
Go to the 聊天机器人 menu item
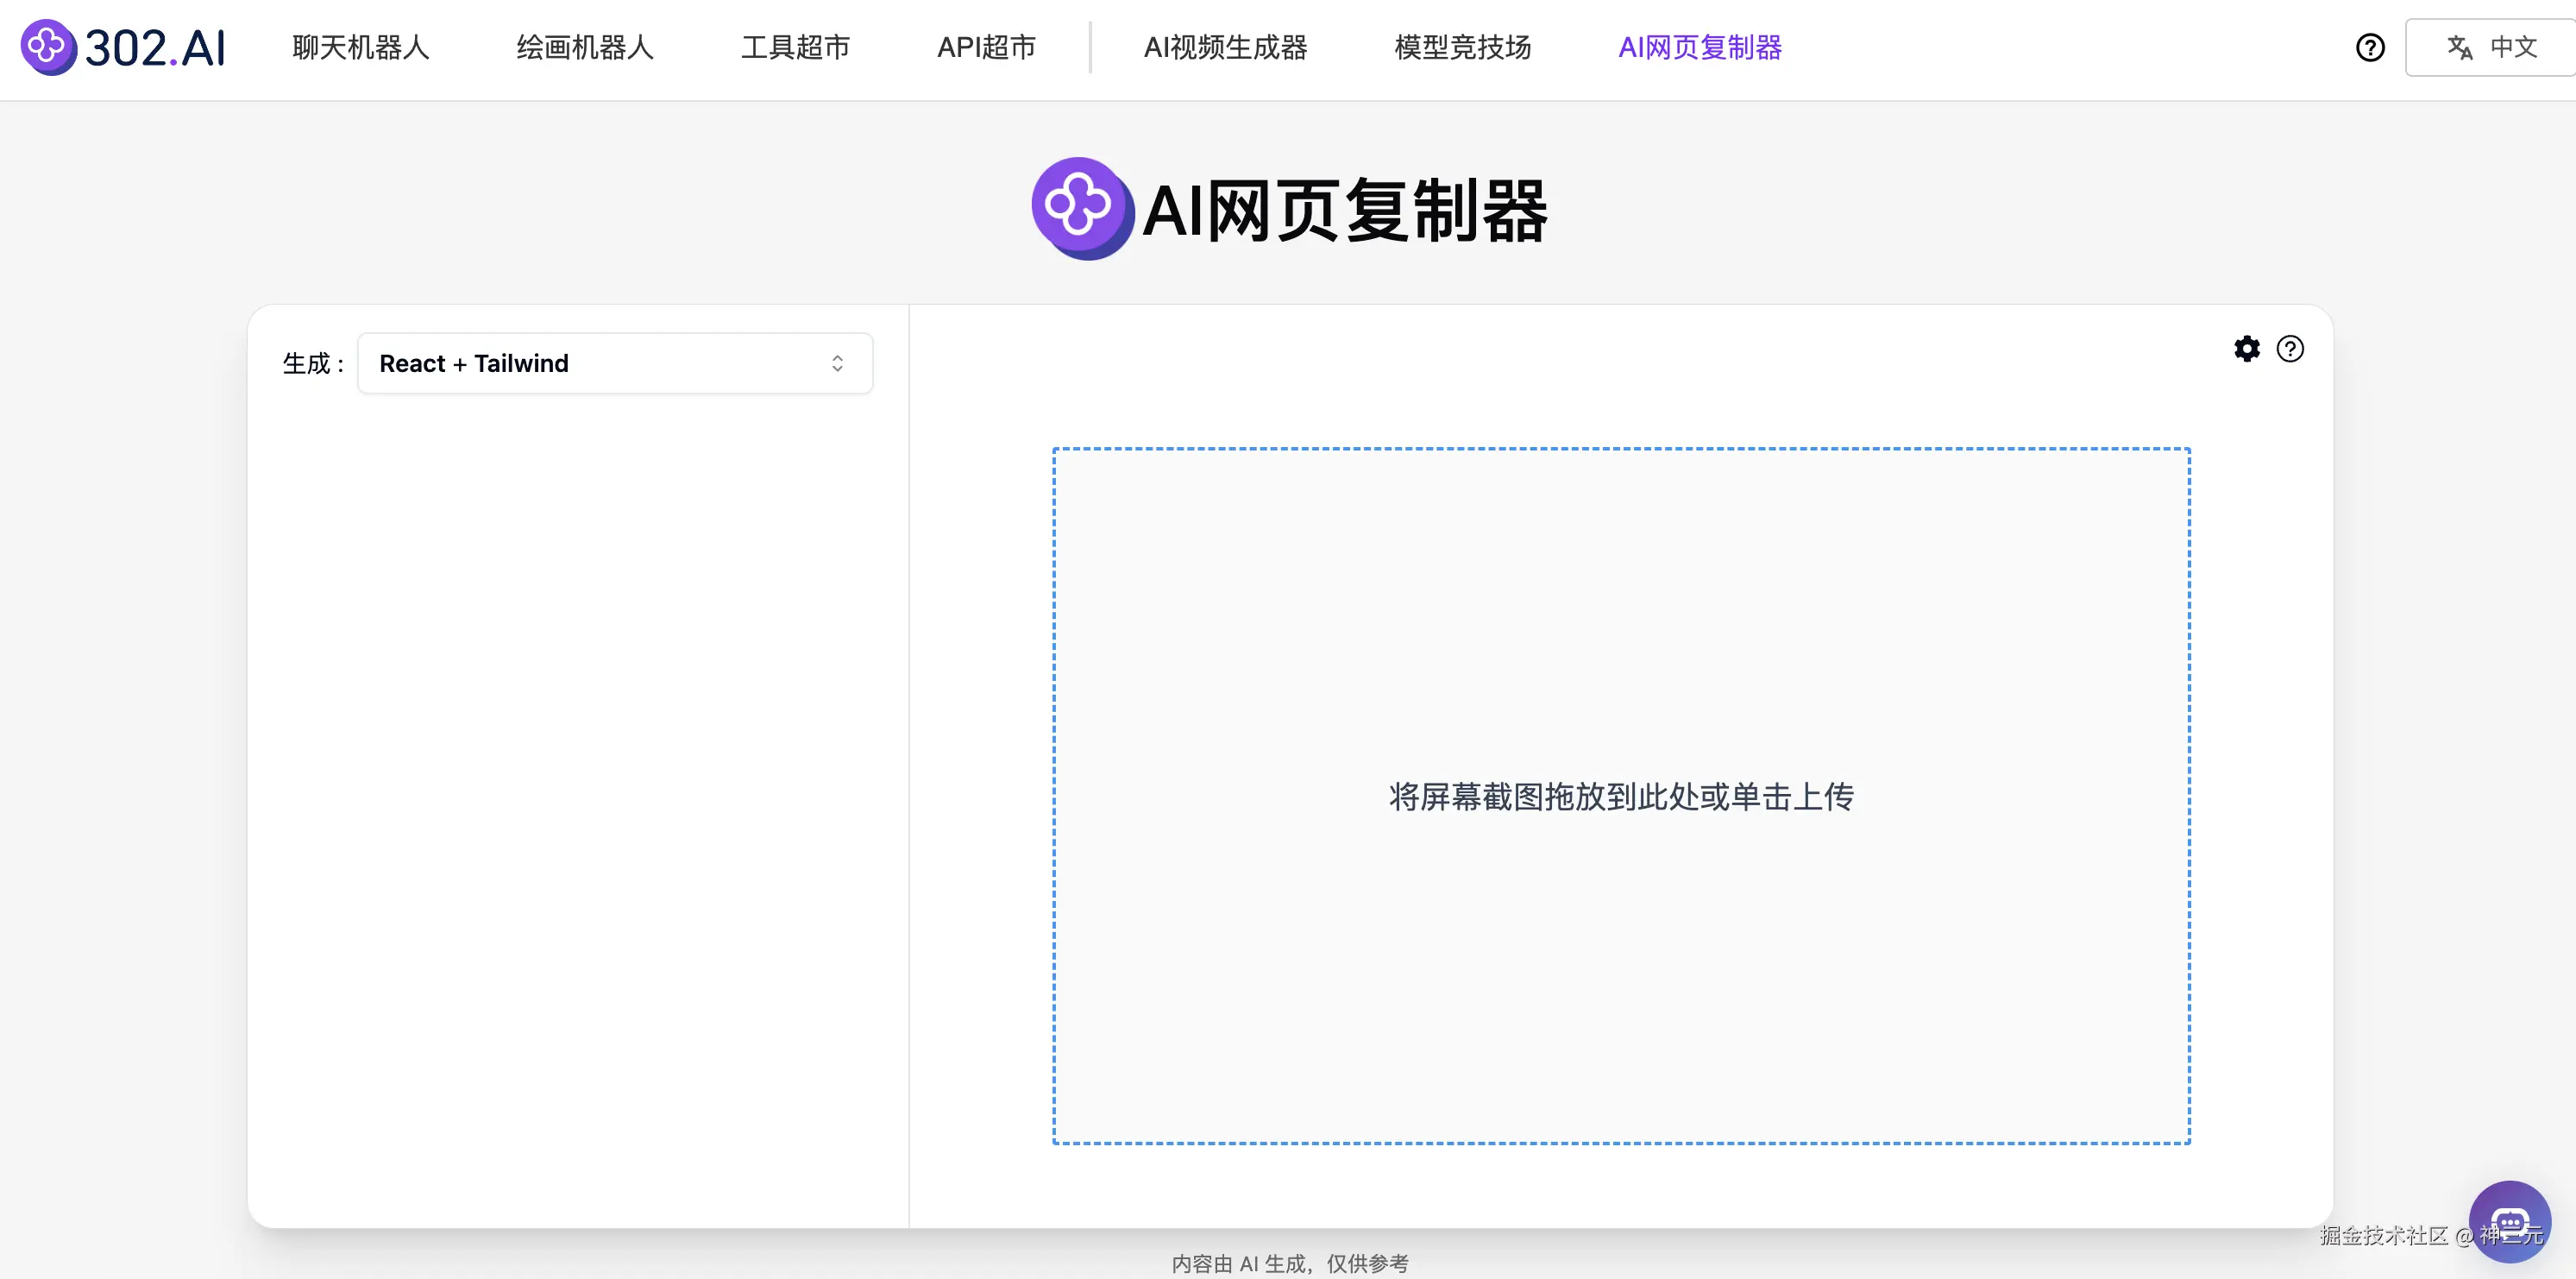tap(360, 47)
